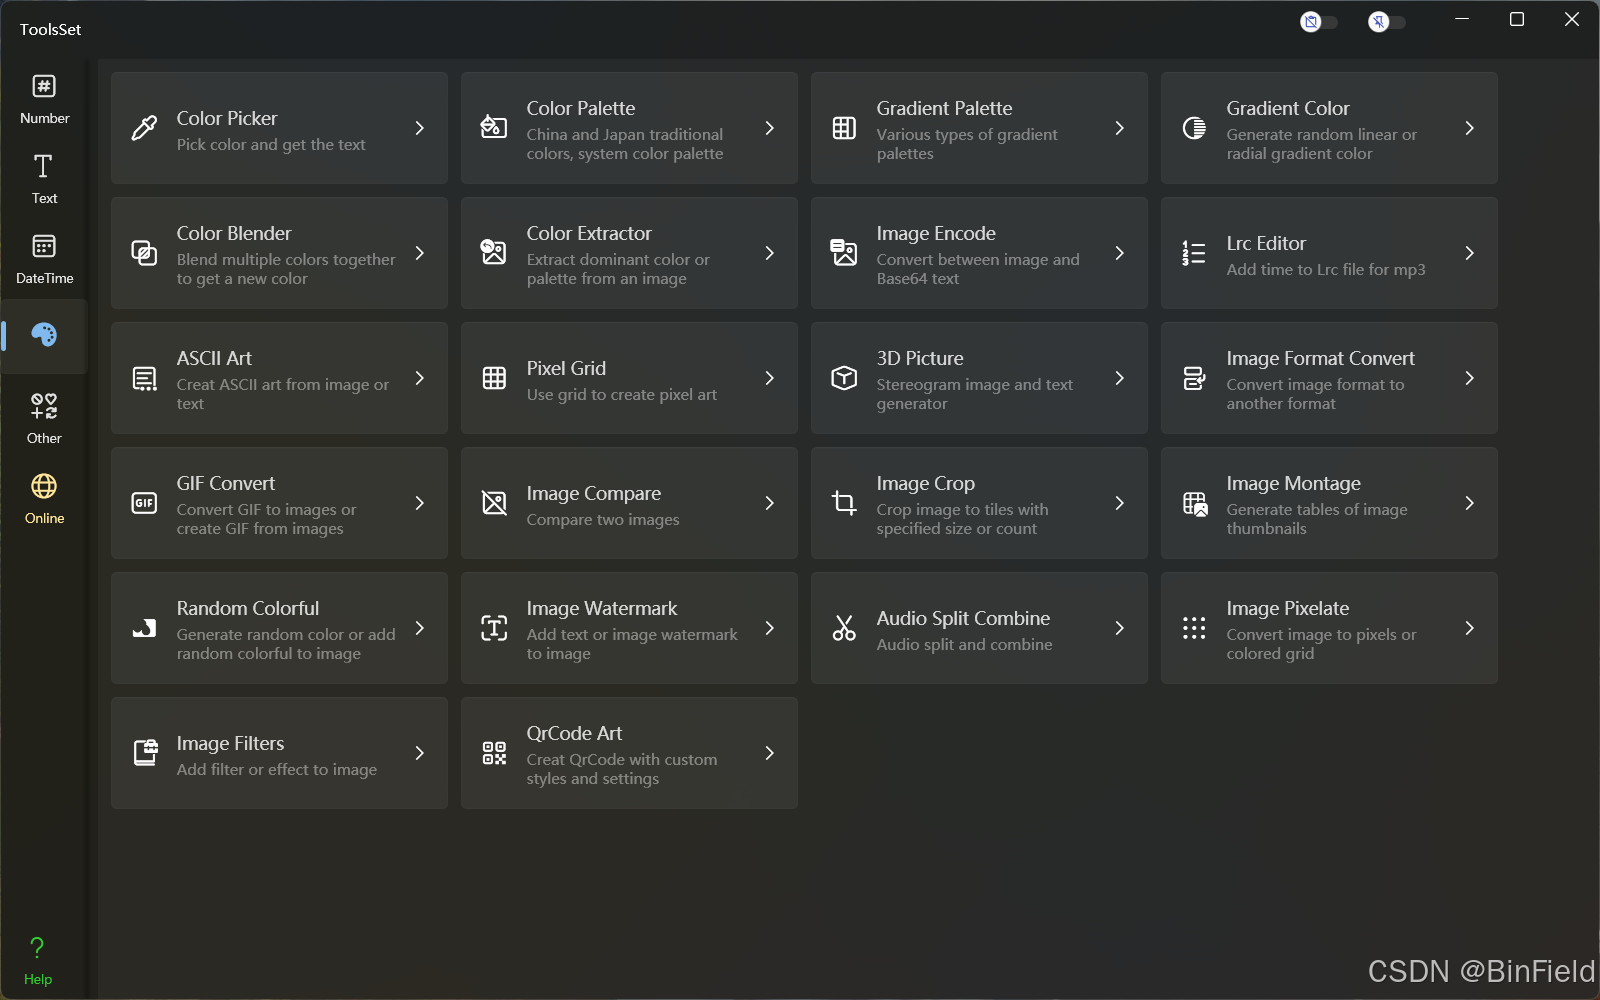
Task: Click the Gradient Color circle icon
Action: [1194, 128]
